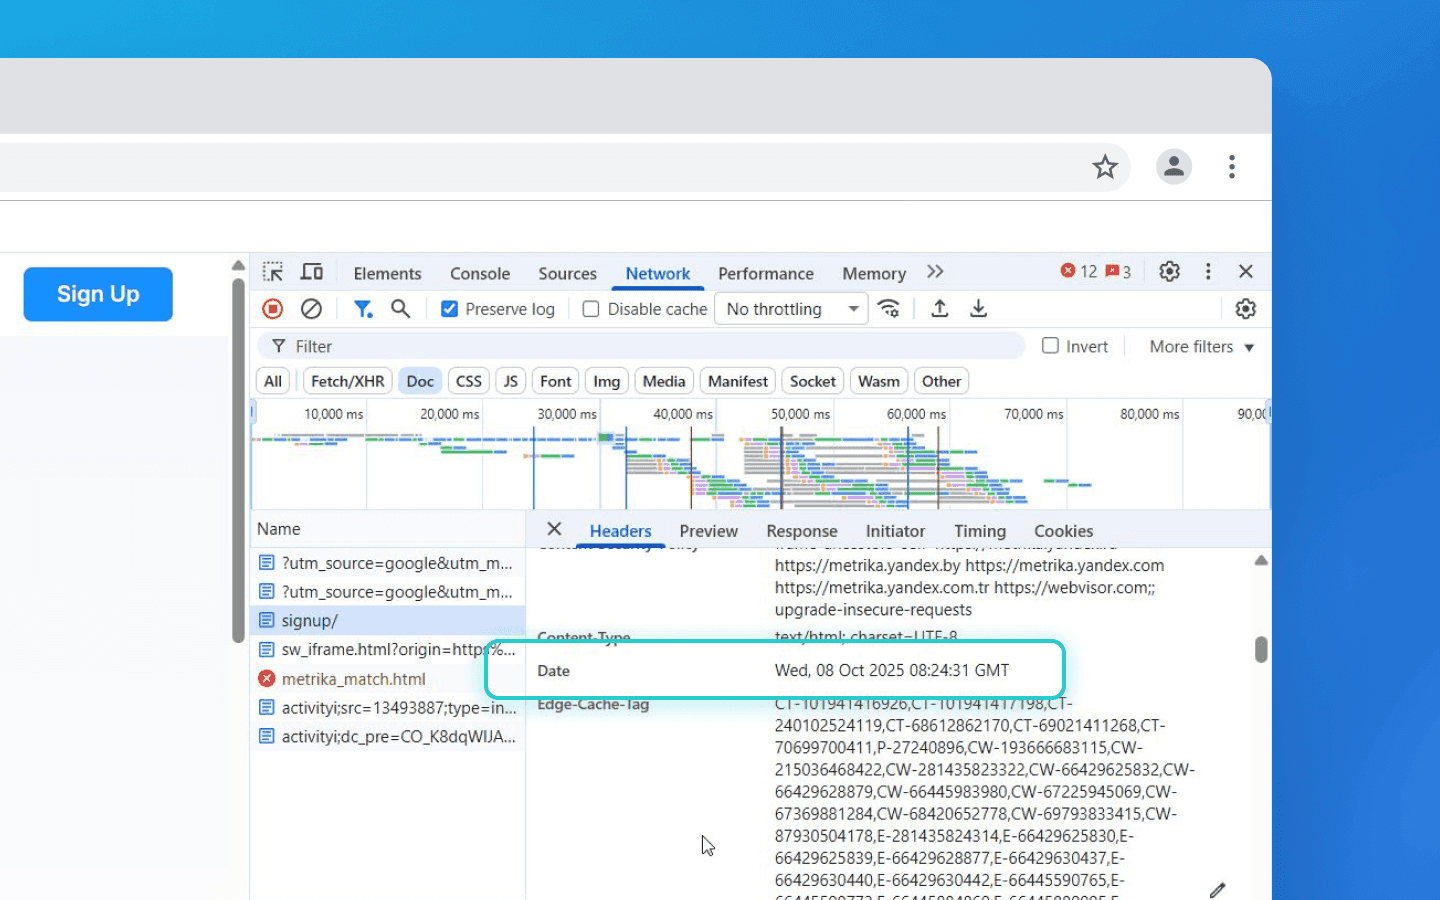Filter by Fetch/XHR requests
The height and width of the screenshot is (900, 1440).
[x=347, y=381]
